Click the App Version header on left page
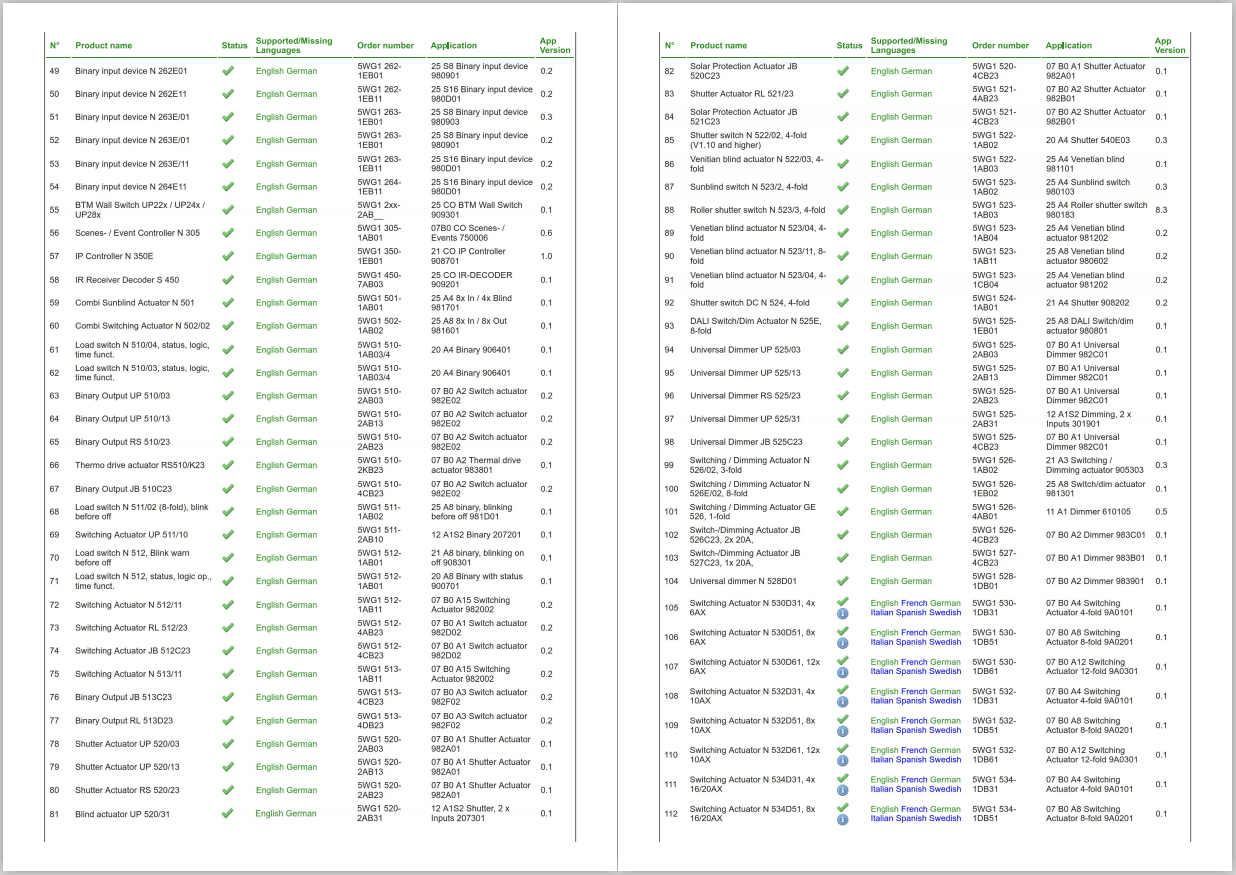Screen dimensions: 1236x875 (x=555, y=46)
